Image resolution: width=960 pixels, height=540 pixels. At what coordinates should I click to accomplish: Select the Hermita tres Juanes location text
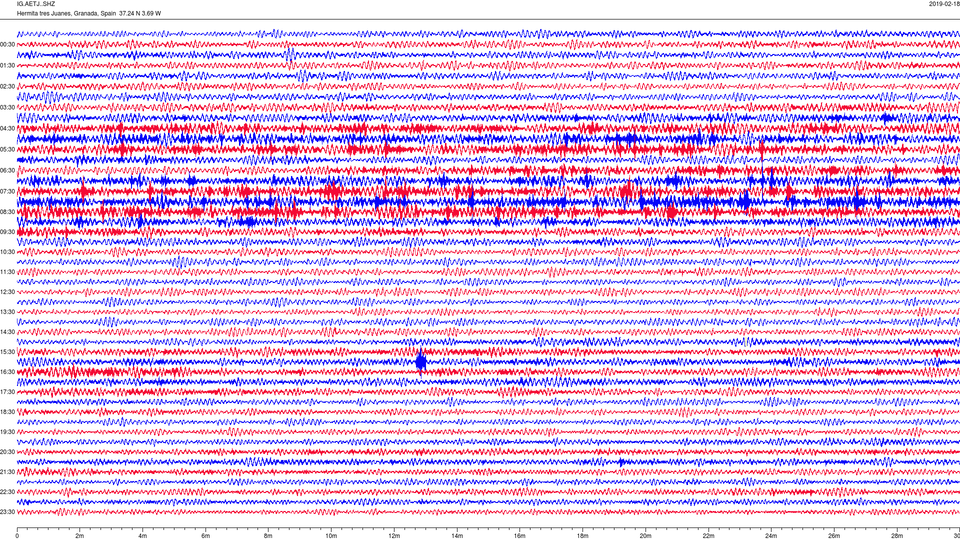[x=89, y=13]
